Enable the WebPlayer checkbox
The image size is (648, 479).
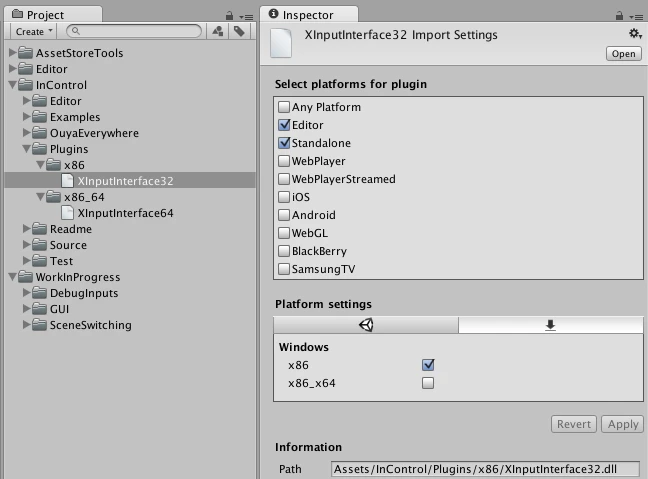click(x=284, y=161)
